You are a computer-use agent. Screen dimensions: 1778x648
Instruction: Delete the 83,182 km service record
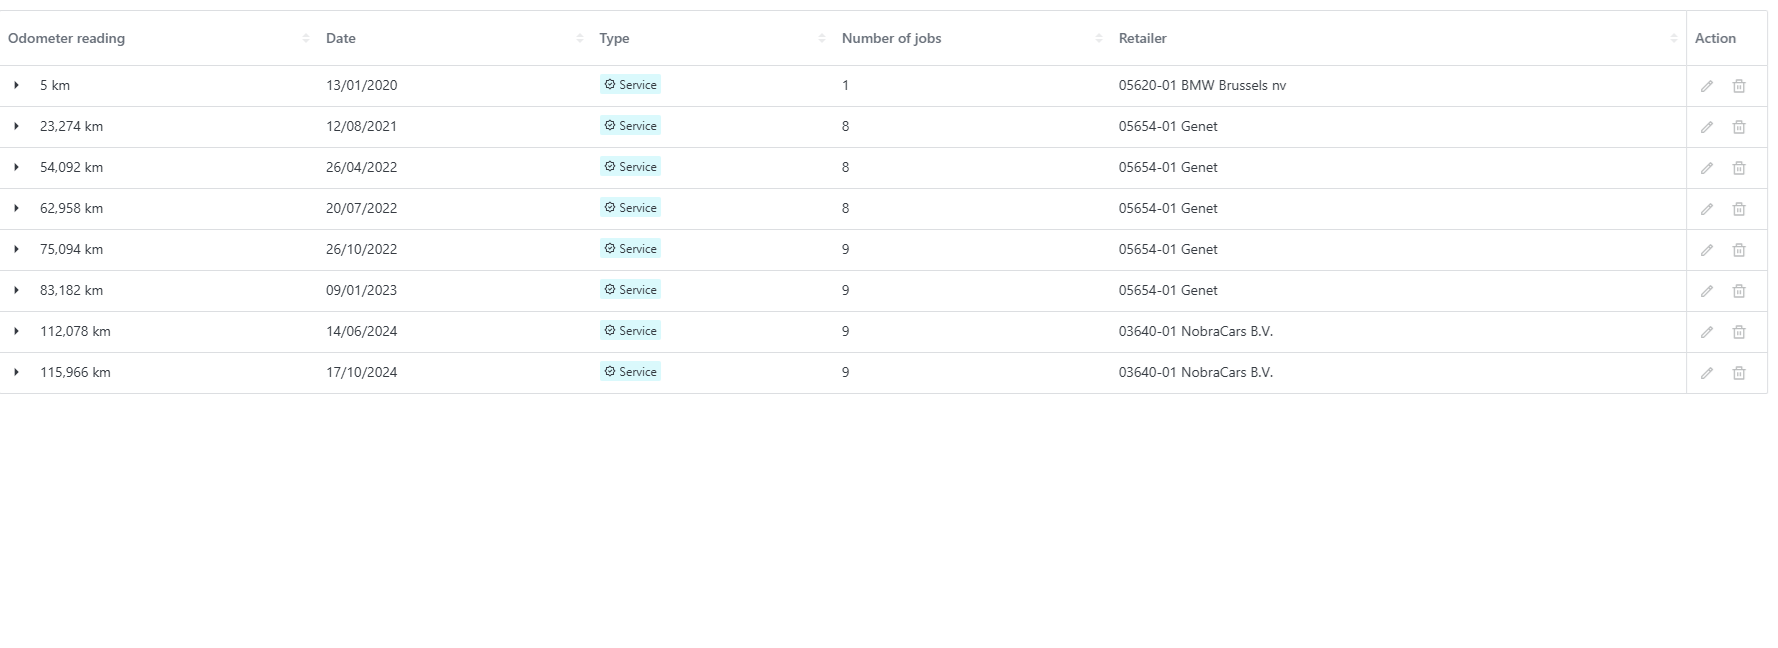click(1739, 291)
